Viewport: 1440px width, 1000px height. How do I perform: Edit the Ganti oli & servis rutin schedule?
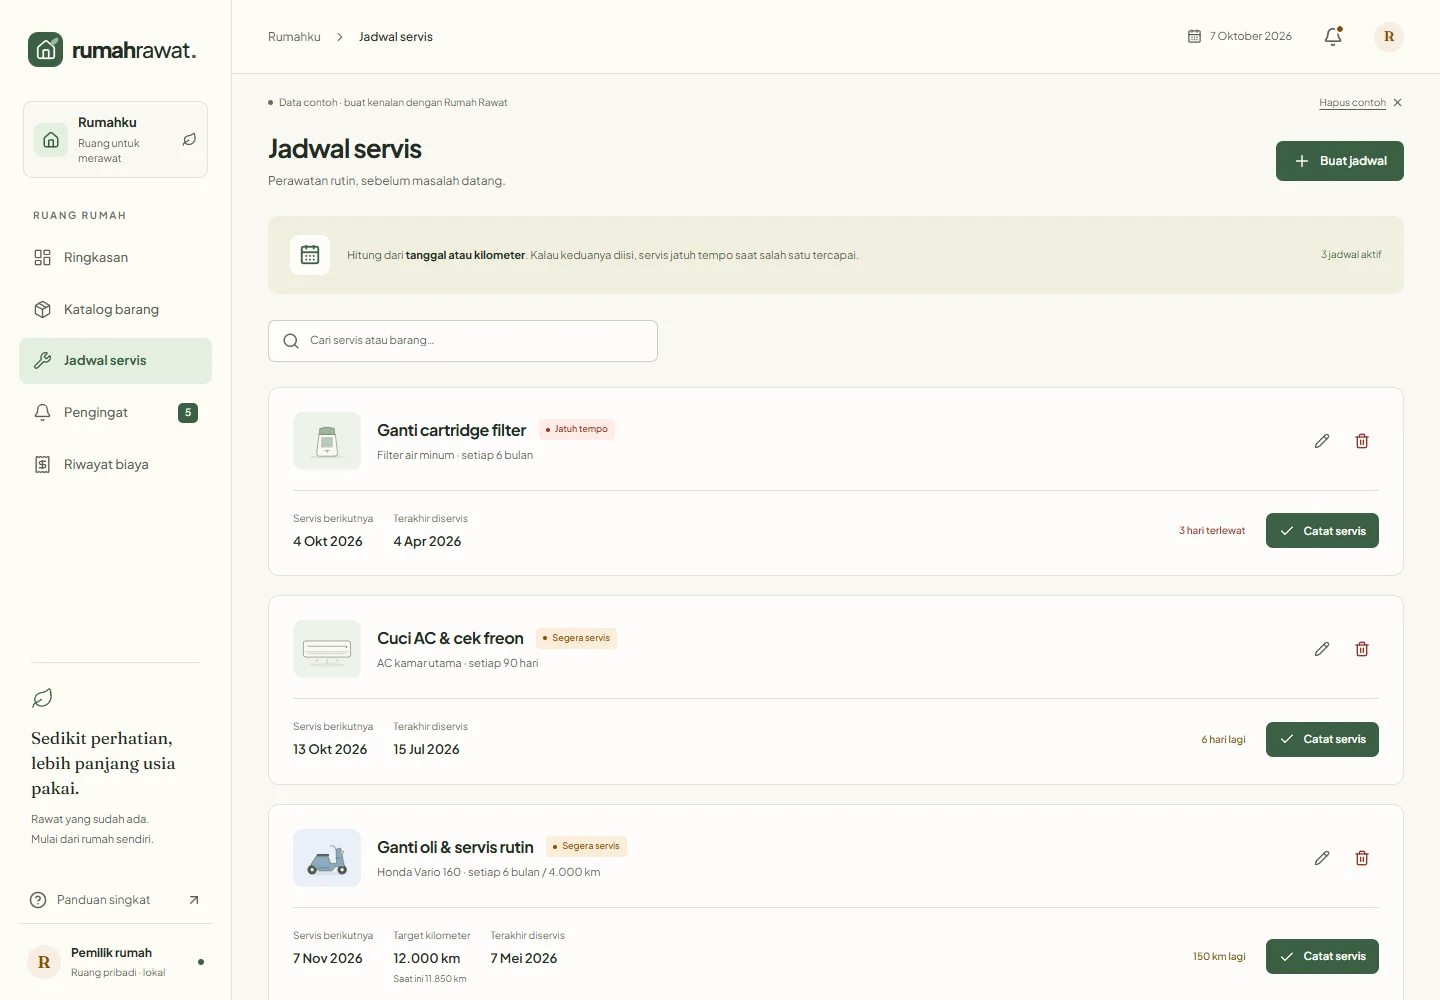[1322, 858]
